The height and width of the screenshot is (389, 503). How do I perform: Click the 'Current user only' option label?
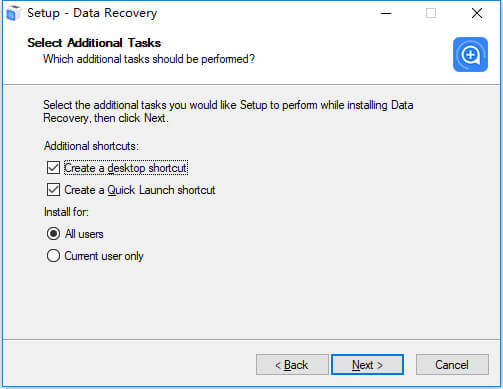(x=104, y=256)
